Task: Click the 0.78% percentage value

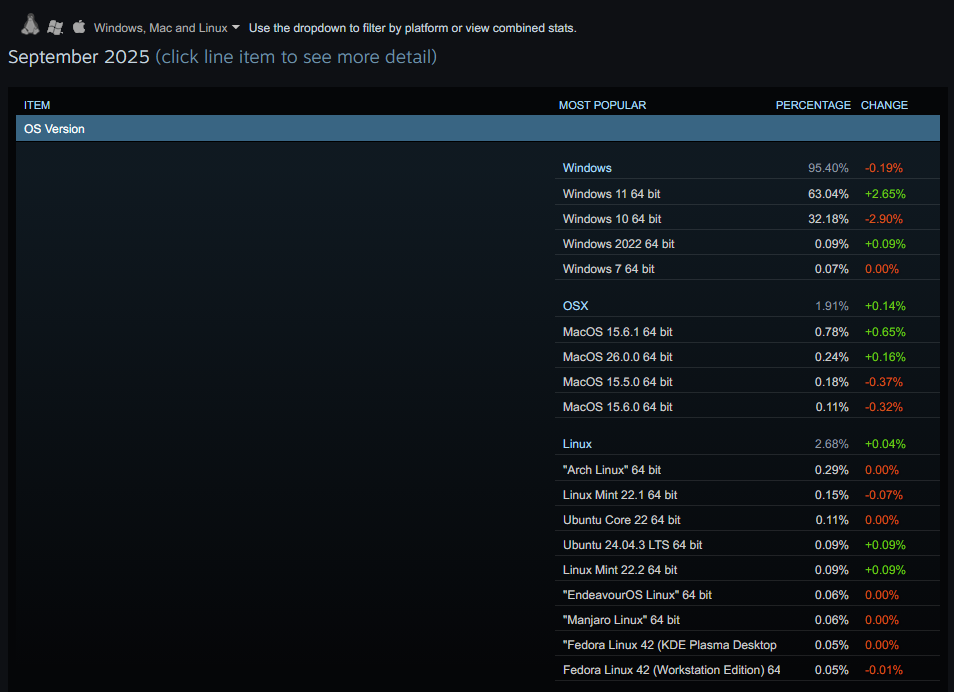Action: pos(832,332)
